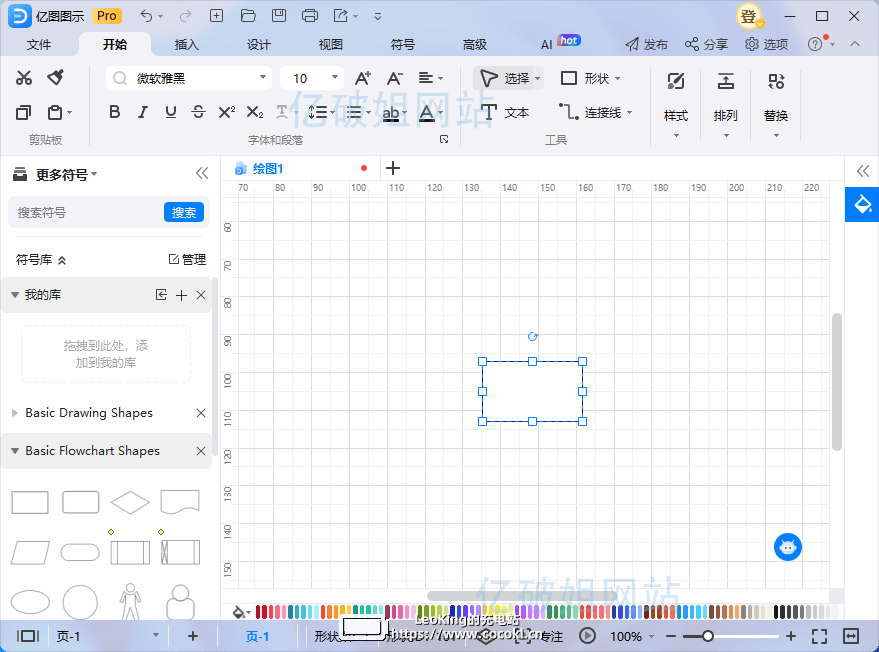Open the fill paint bucket side panel

pyautogui.click(x=862, y=205)
